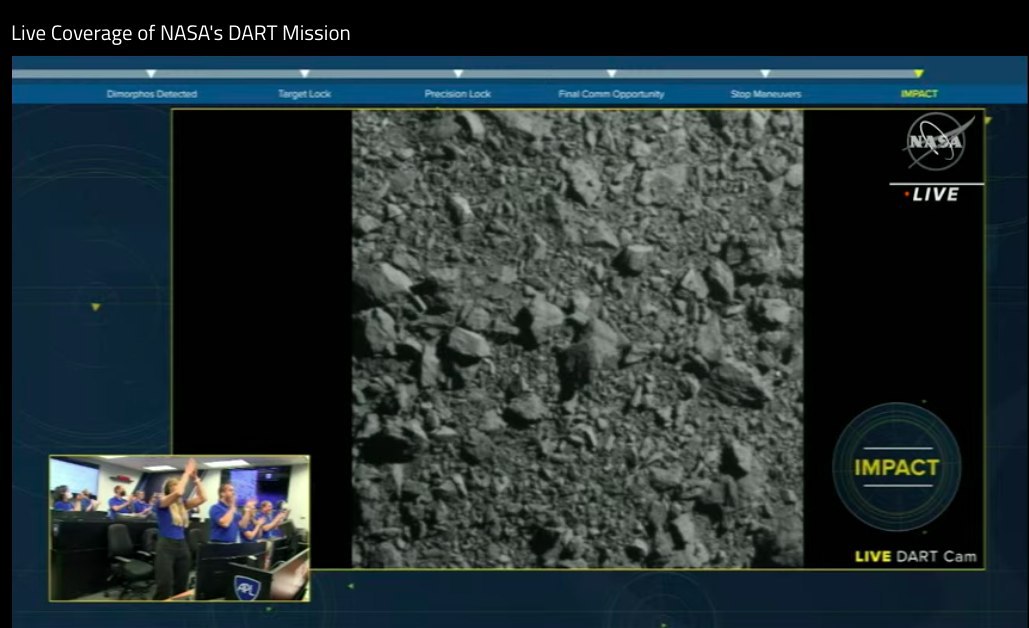Image resolution: width=1029 pixels, height=628 pixels.
Task: Select the Final Comm Opportunity label
Action: pyautogui.click(x=611, y=94)
